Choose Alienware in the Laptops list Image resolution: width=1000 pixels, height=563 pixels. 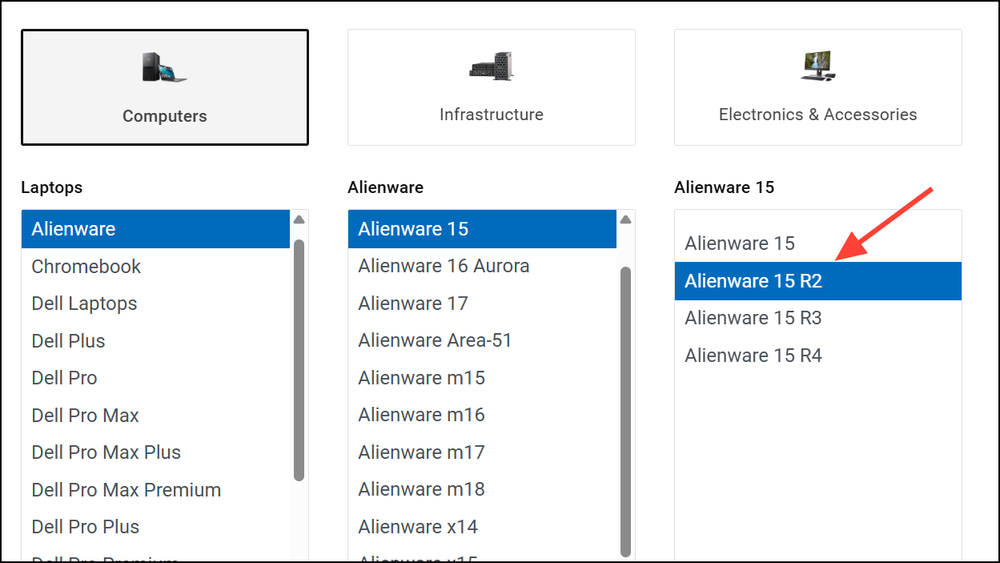156,229
